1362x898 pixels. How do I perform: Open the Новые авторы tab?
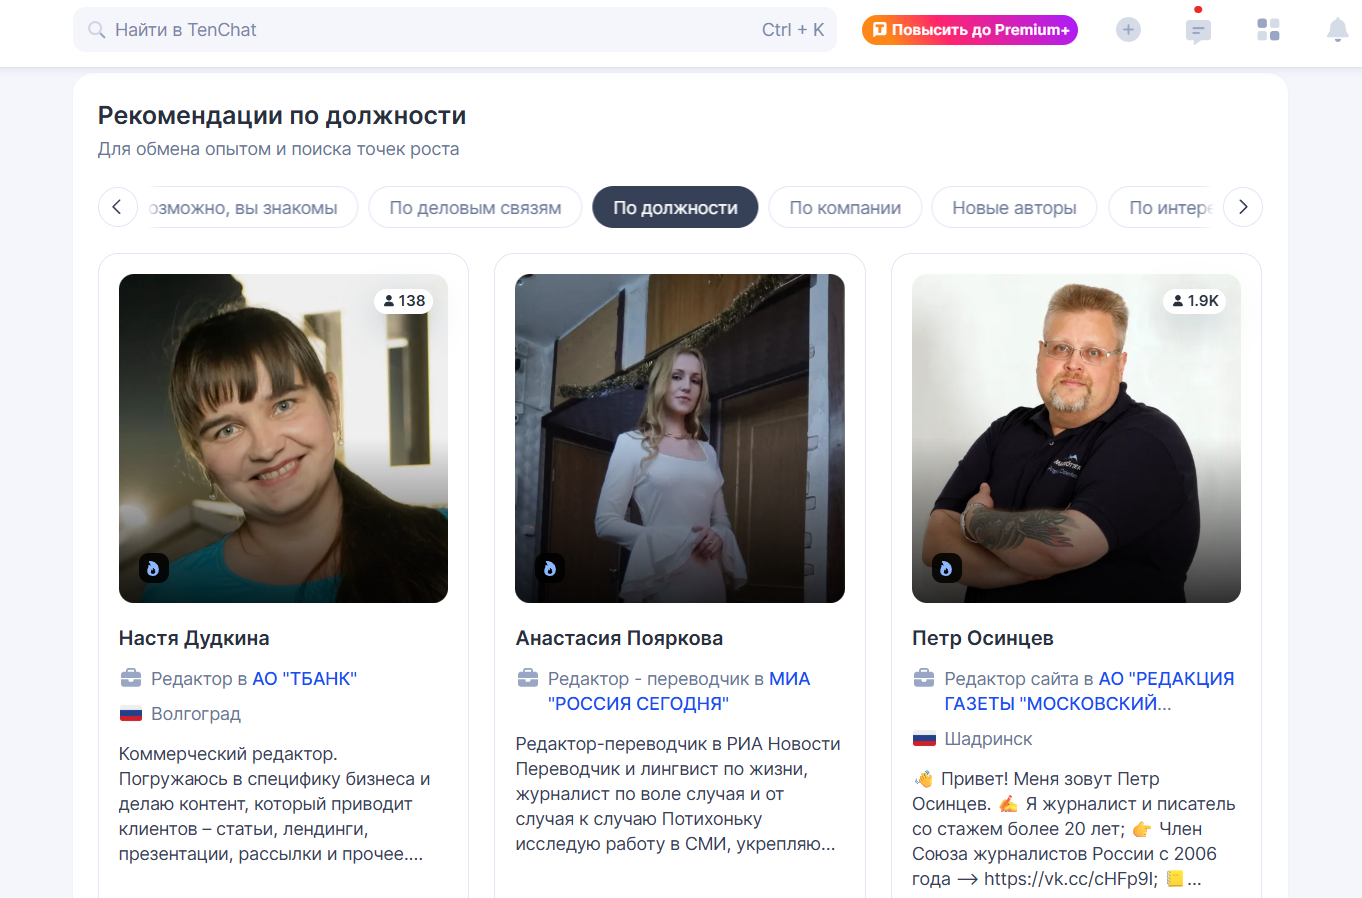coord(1014,208)
